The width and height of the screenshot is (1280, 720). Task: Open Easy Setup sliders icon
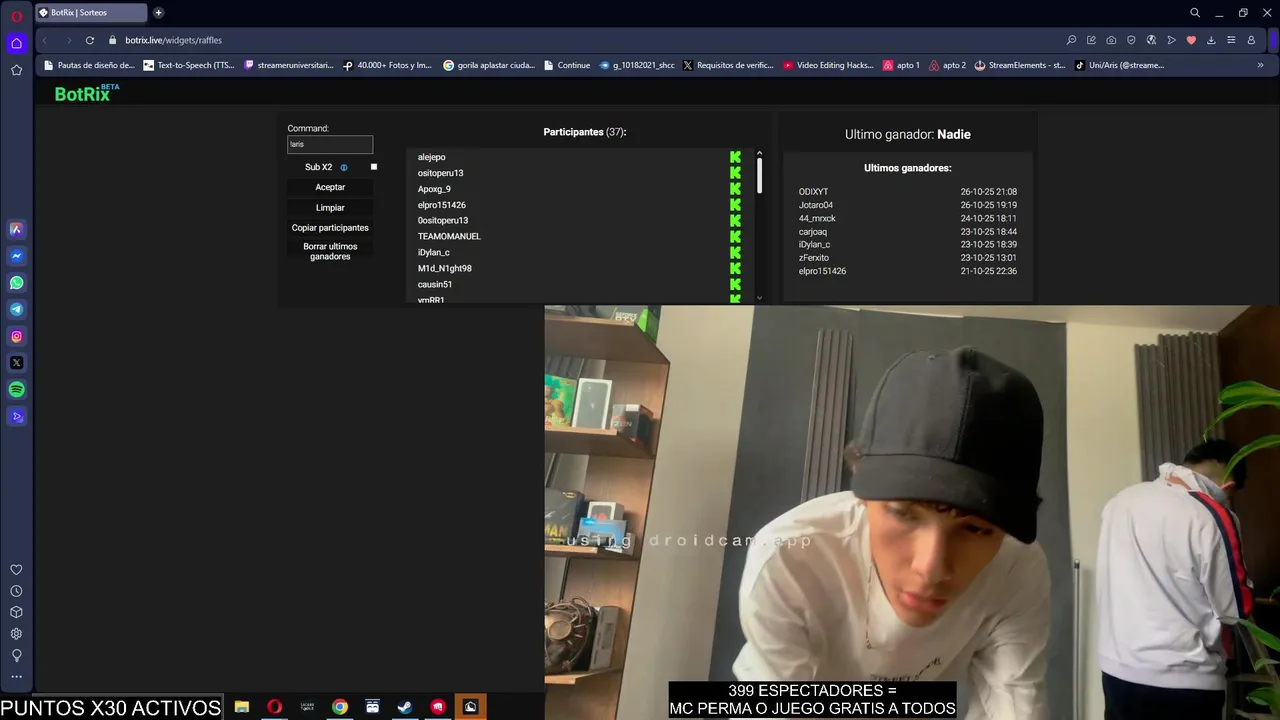click(1231, 40)
